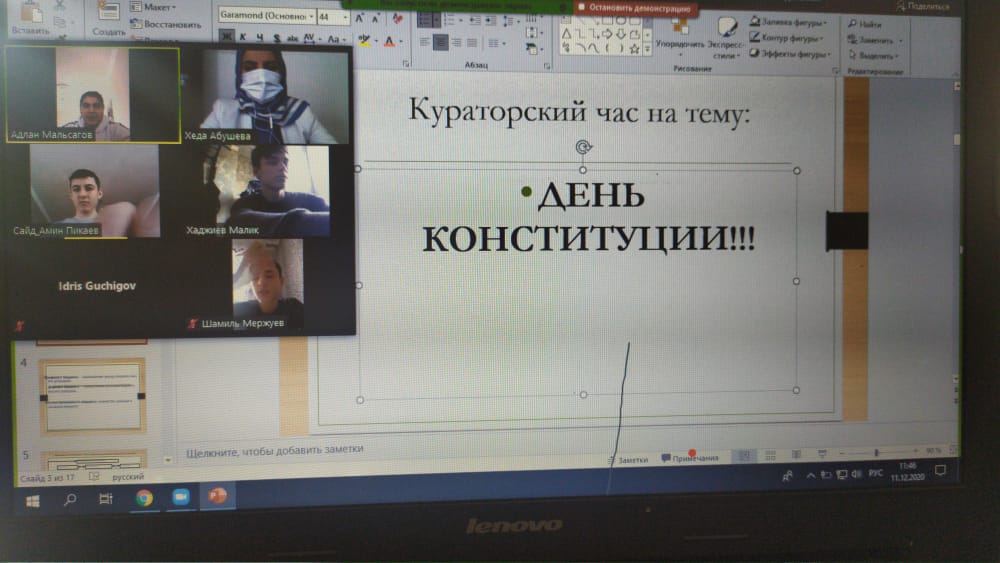Click the text highlight color icon
This screenshot has height=563, width=1000.
pos(364,41)
